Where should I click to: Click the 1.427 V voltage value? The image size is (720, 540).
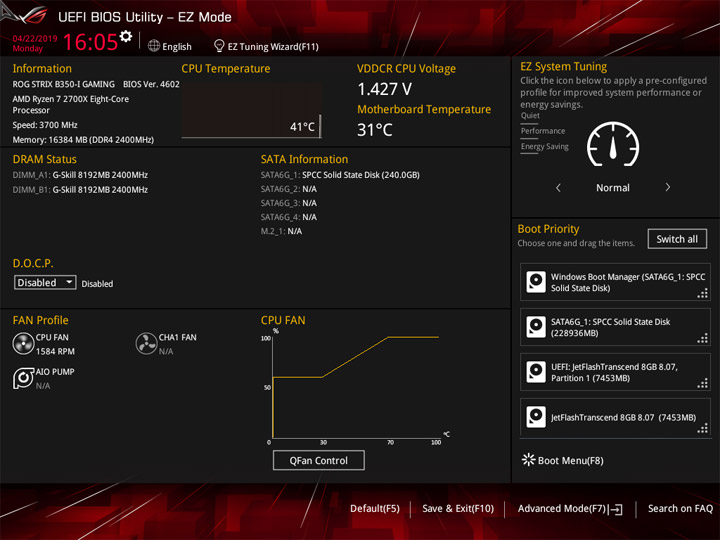(x=384, y=89)
